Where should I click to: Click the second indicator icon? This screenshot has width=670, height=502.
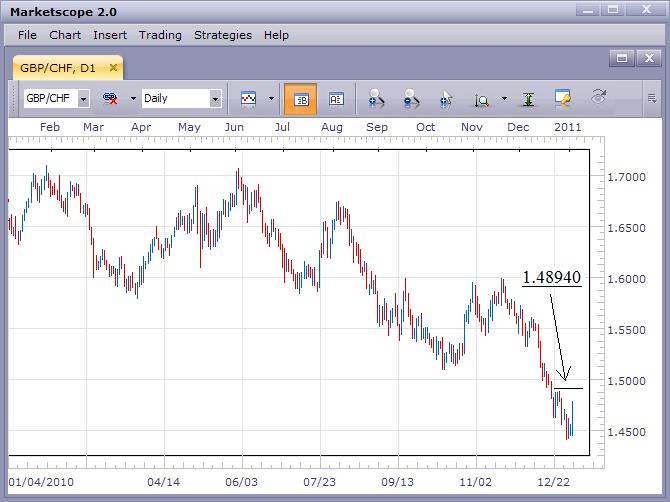coord(411,99)
